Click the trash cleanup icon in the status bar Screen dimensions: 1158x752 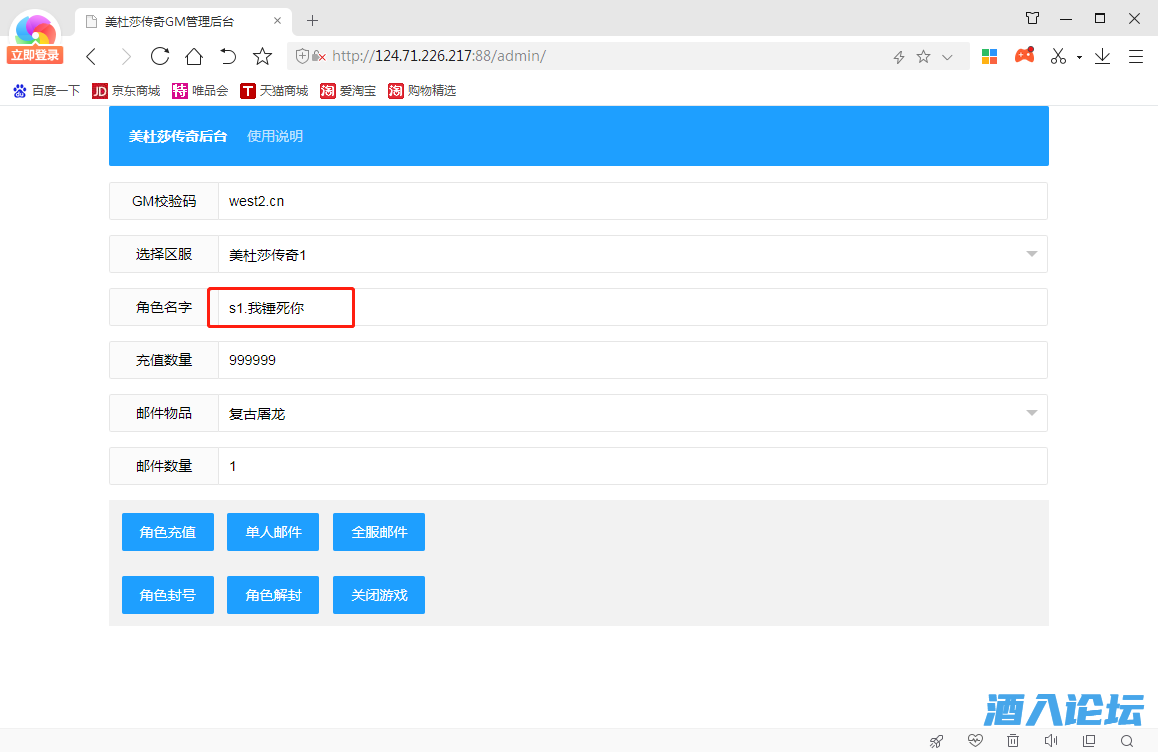tap(1013, 740)
